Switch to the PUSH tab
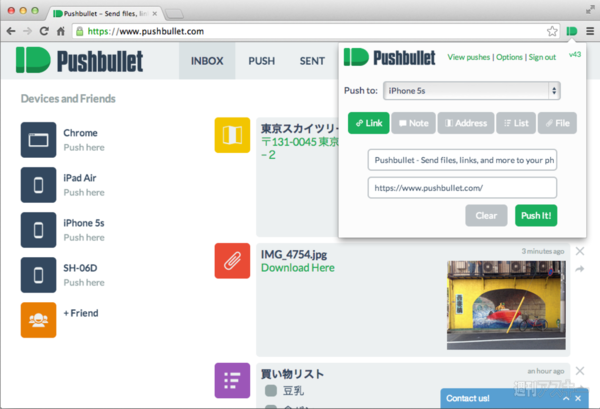 click(262, 61)
